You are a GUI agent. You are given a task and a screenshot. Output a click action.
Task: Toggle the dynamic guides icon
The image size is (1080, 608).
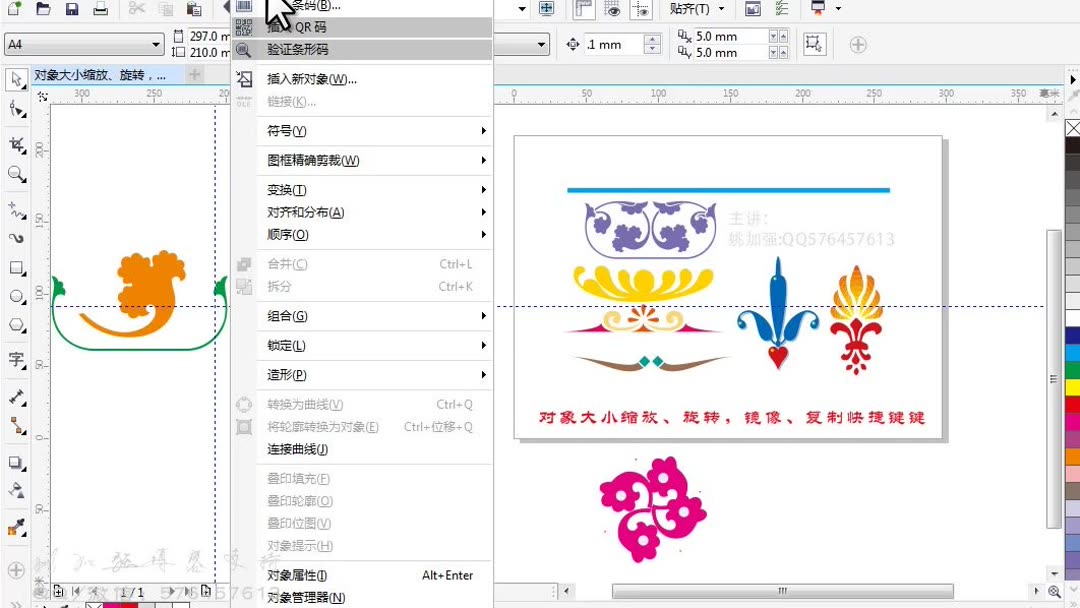coord(643,10)
